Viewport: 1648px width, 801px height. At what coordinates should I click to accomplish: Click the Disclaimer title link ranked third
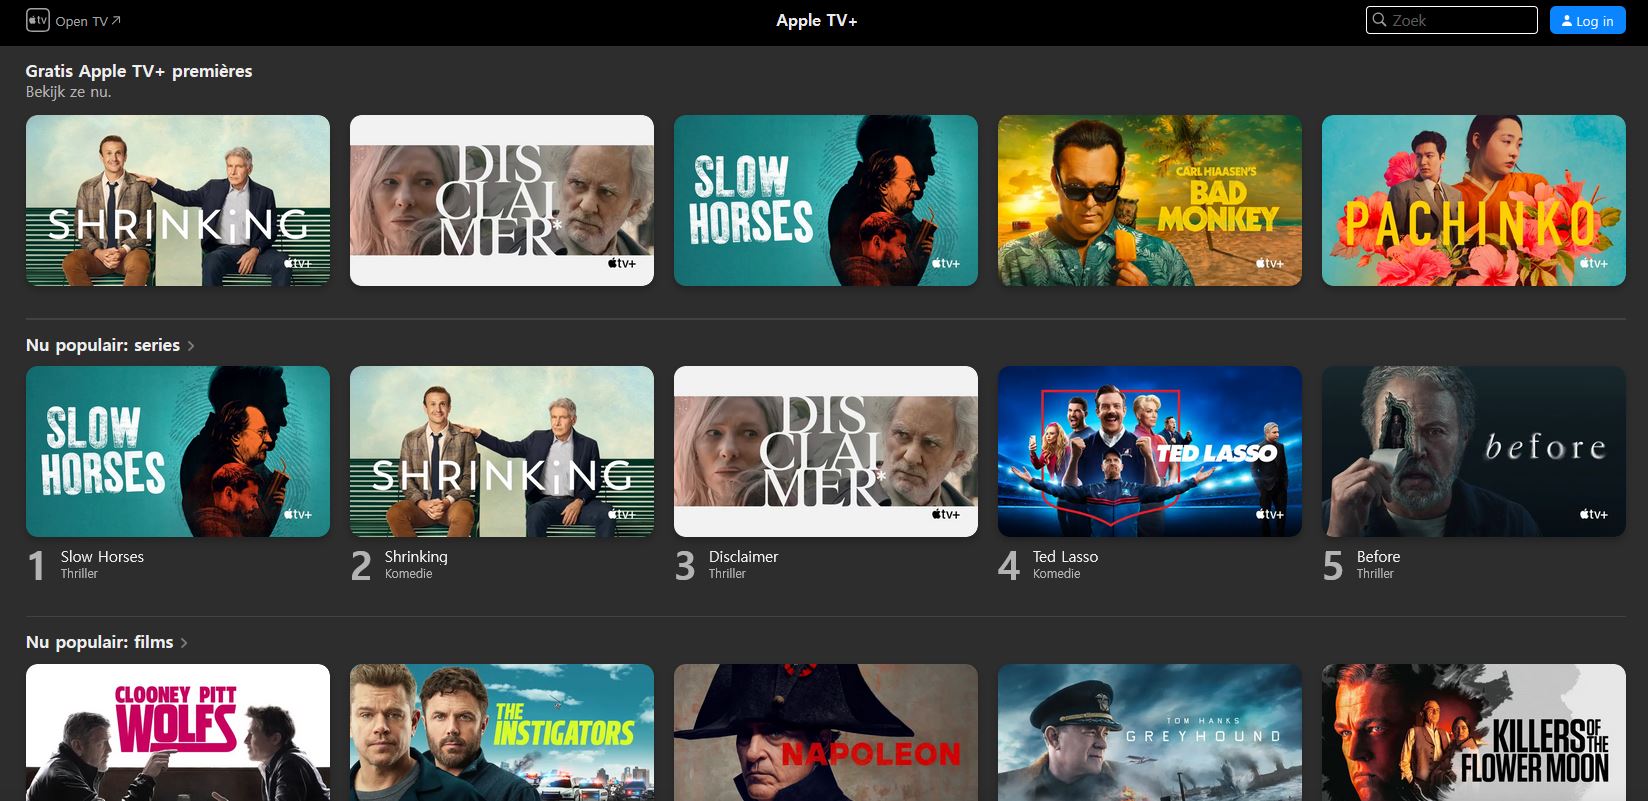click(743, 557)
